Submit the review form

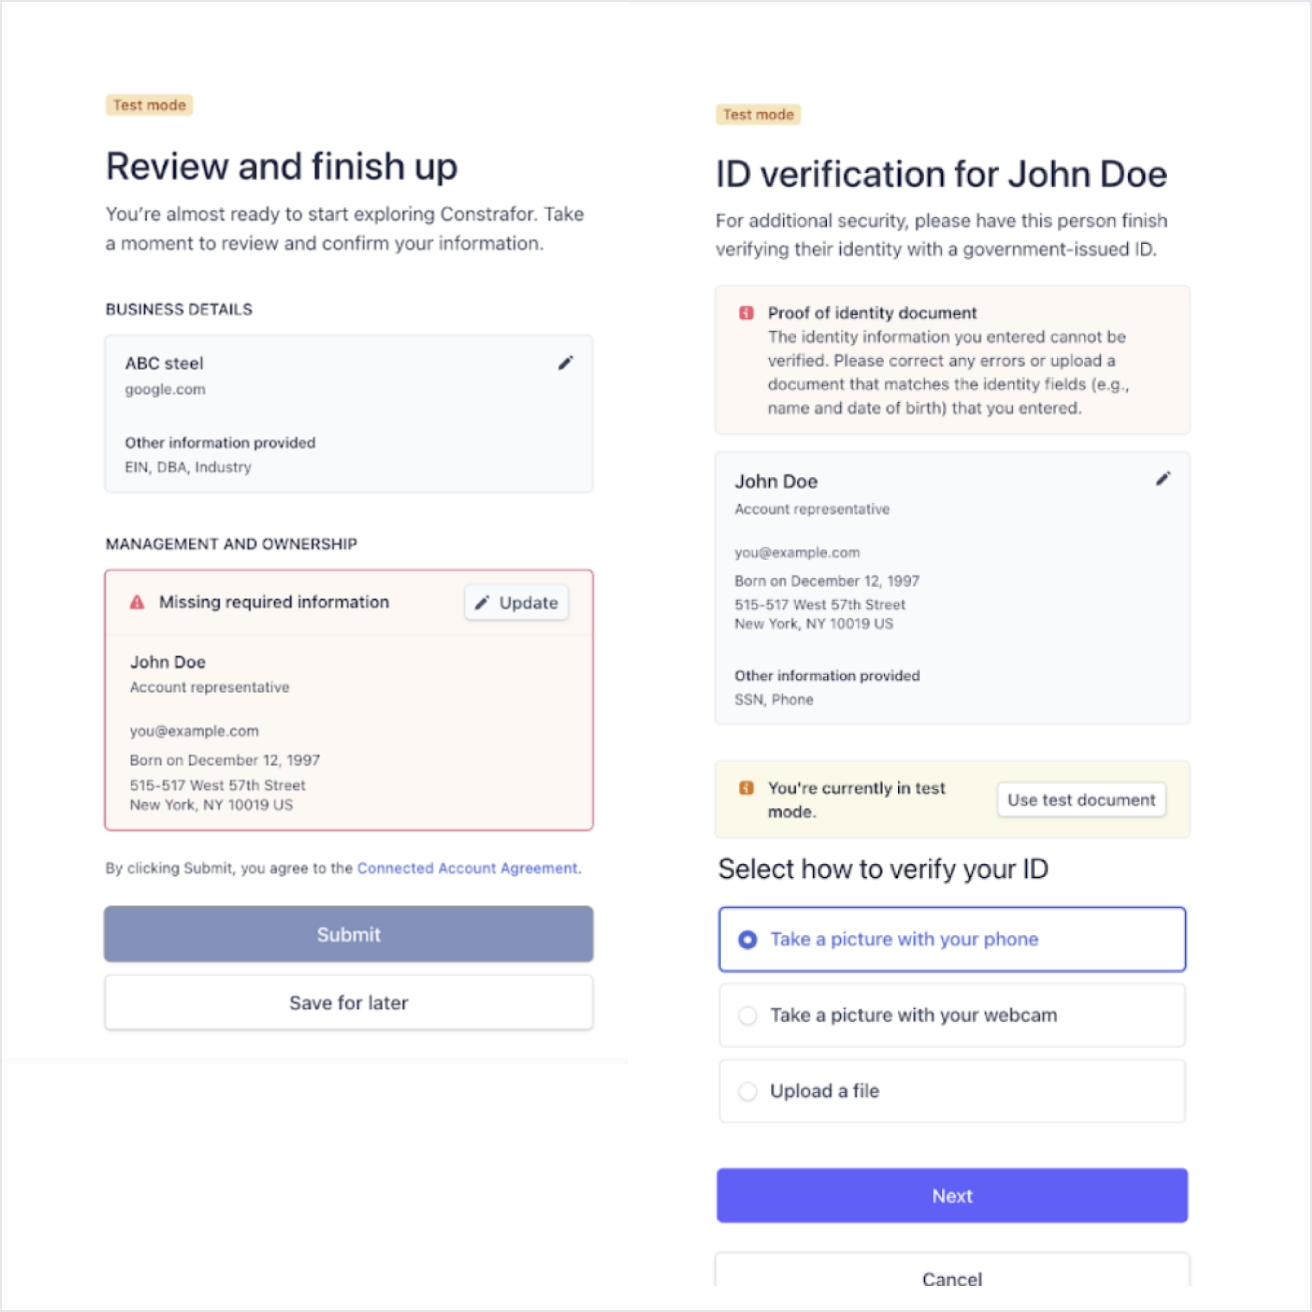coord(349,934)
